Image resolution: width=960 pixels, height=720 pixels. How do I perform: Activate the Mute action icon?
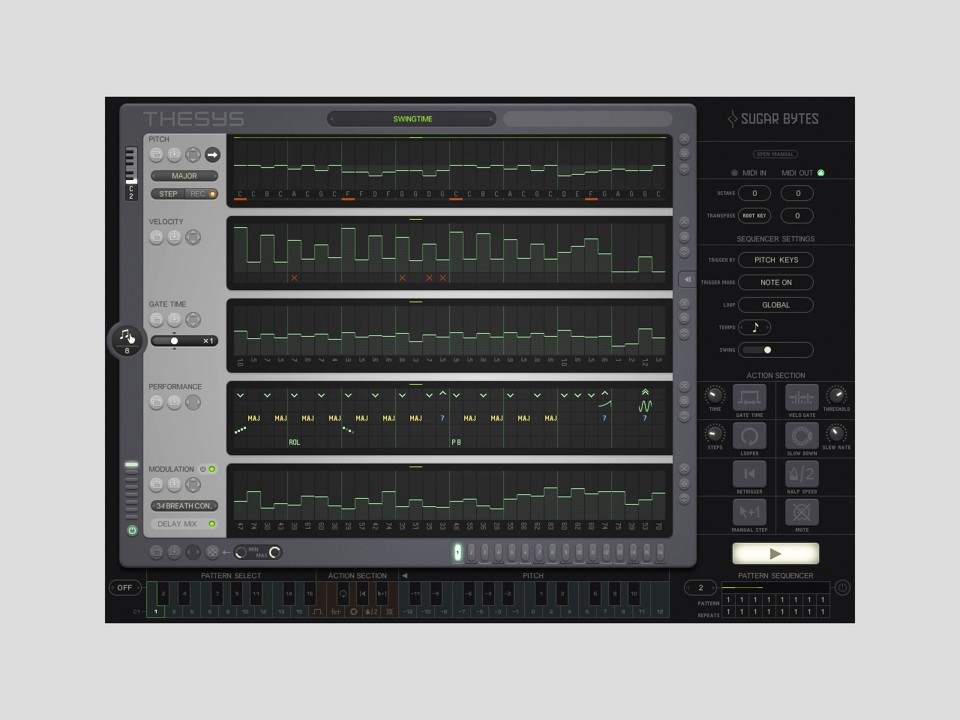coord(801,512)
